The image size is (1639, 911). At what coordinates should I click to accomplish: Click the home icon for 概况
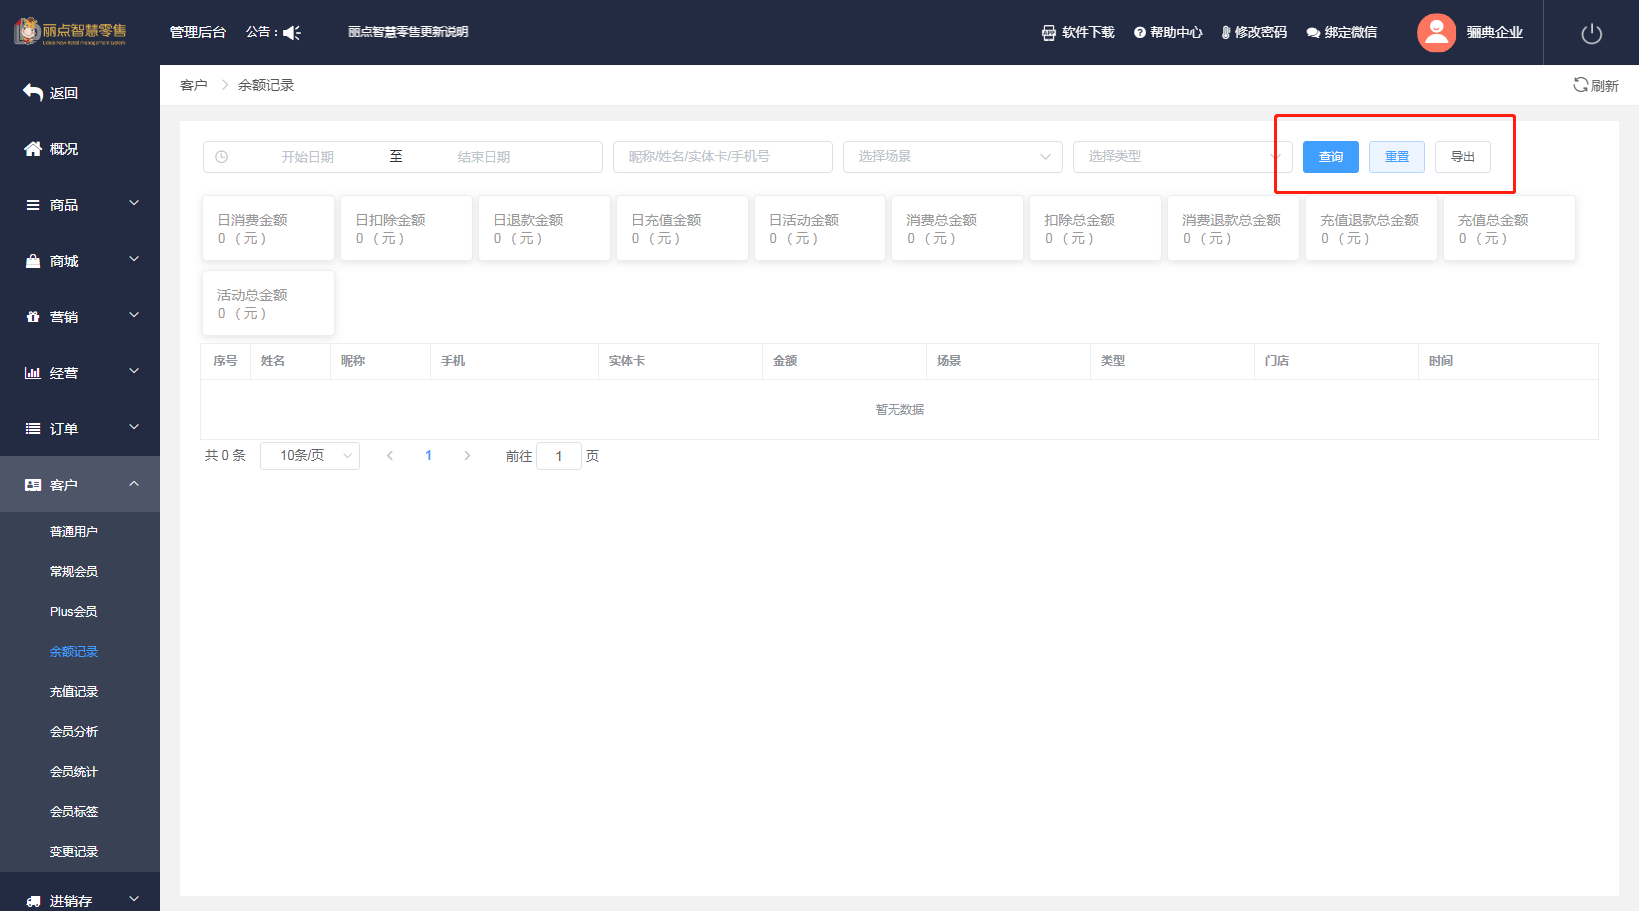pyautogui.click(x=33, y=148)
